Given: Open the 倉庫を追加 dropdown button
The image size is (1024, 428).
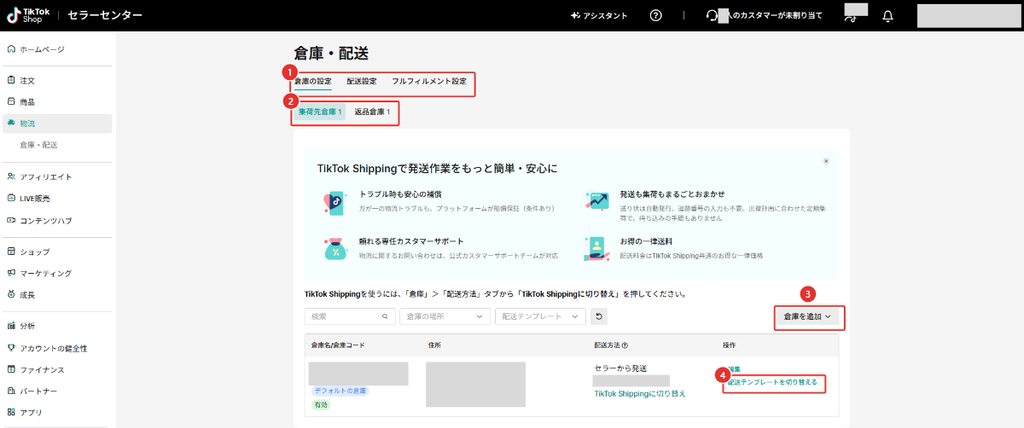Looking at the screenshot, I should click(x=808, y=317).
